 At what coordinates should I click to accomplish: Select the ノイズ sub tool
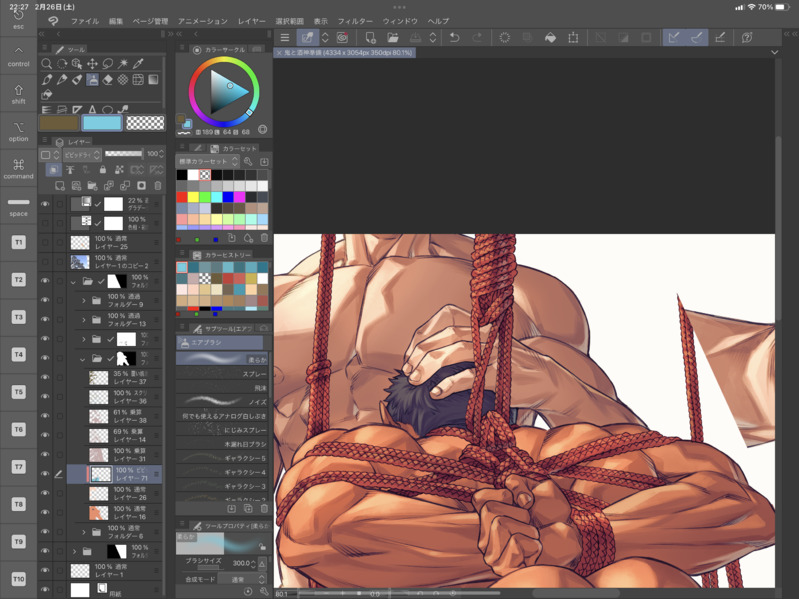click(222, 401)
